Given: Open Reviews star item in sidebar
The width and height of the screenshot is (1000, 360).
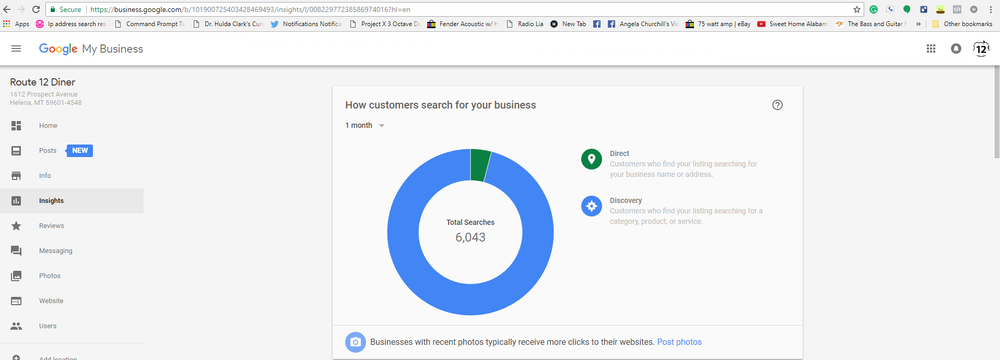Looking at the screenshot, I should [x=71, y=225].
